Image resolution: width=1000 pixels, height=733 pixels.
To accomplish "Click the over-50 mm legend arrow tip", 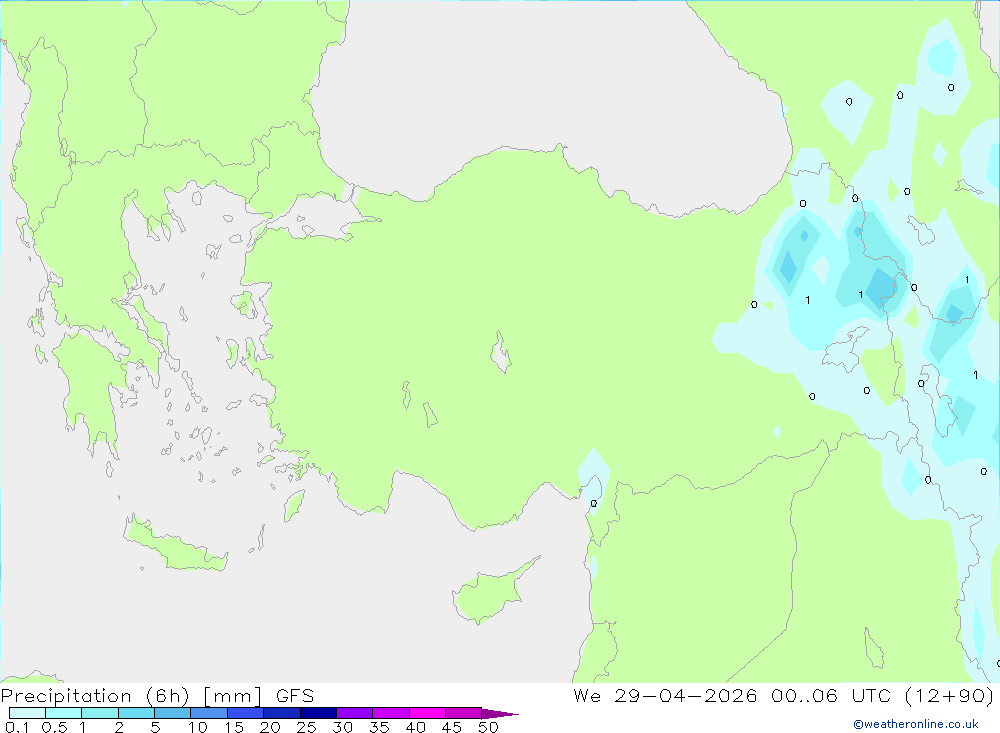I will pyautogui.click(x=501, y=713).
